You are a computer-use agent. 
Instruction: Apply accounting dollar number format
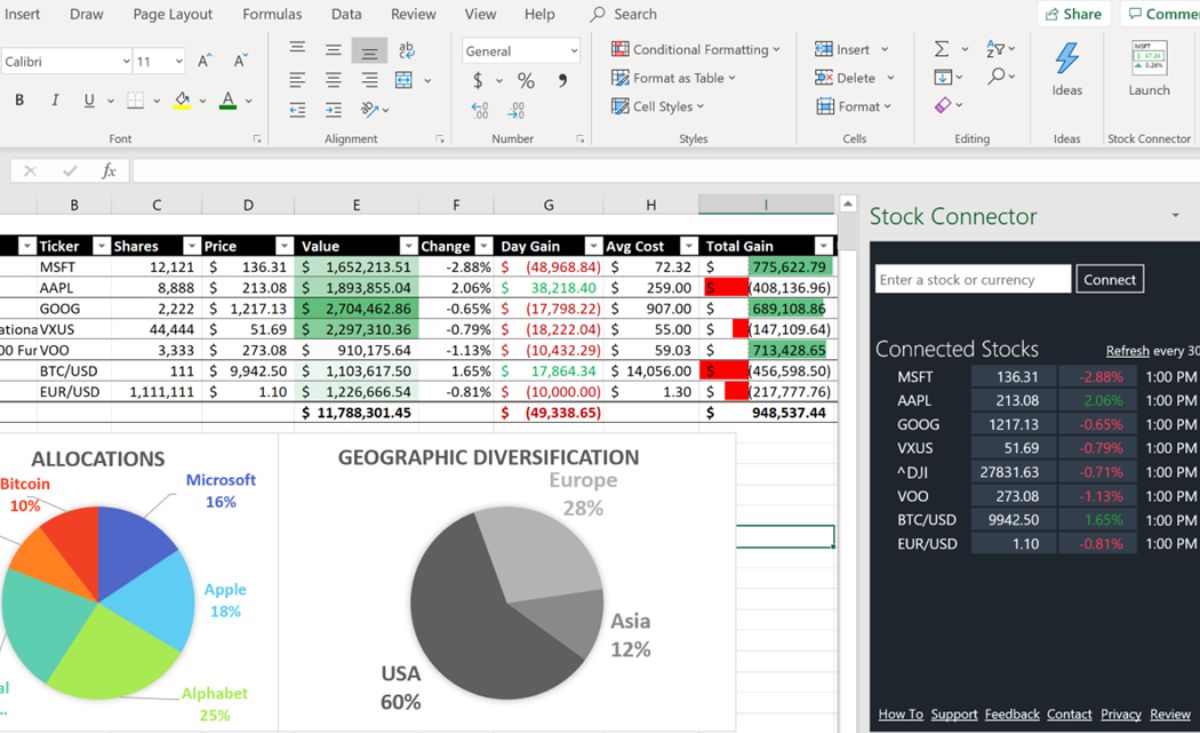point(478,81)
